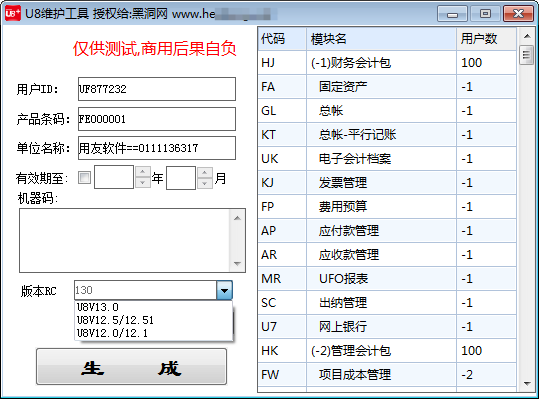Select the 总帐 module cell
This screenshot has height=399, width=539.
381,111
